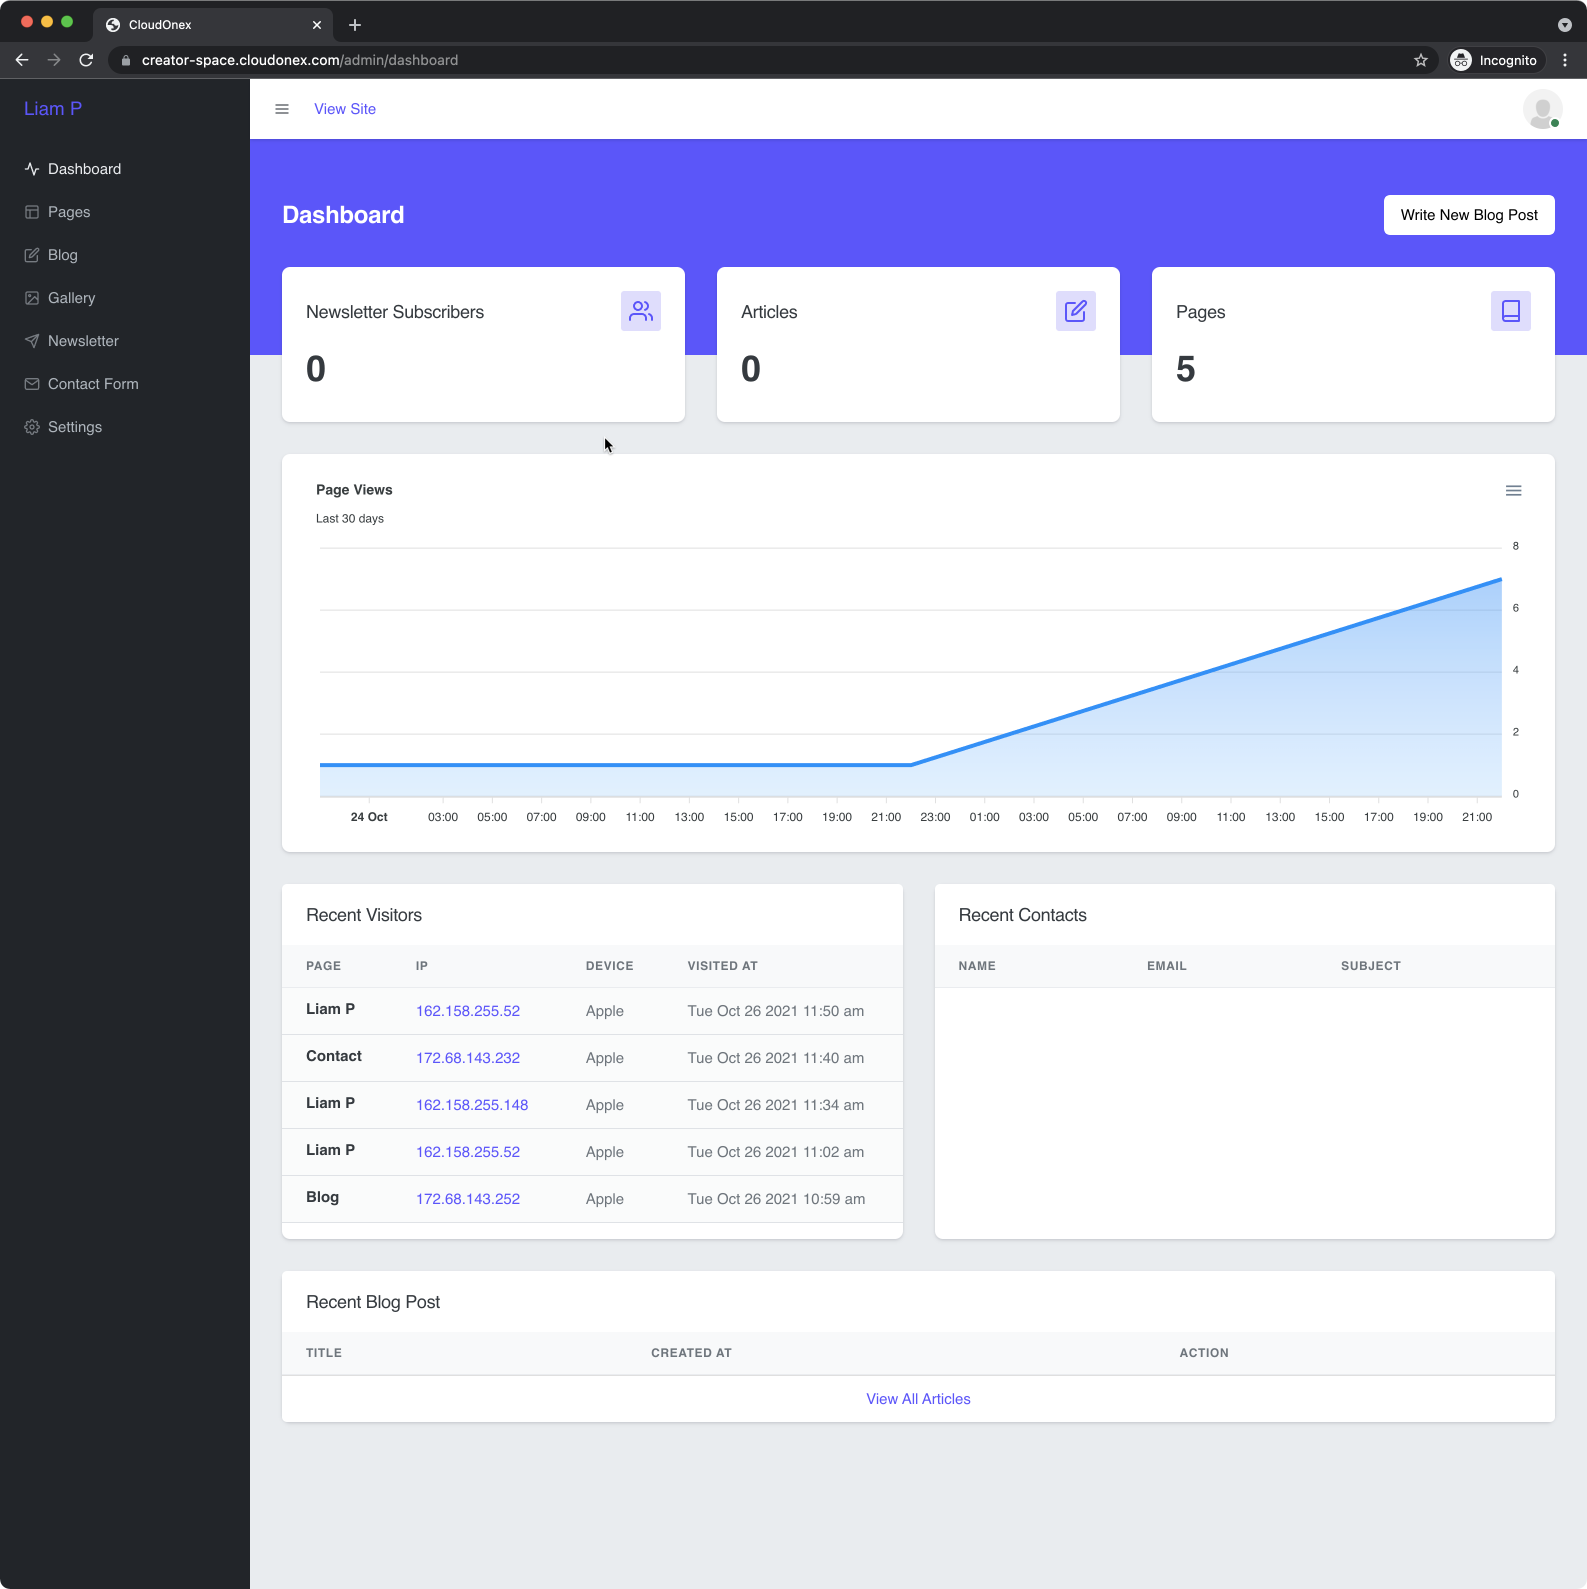Click the 24 Oct chart axis label
1587x1589 pixels.
click(x=369, y=817)
